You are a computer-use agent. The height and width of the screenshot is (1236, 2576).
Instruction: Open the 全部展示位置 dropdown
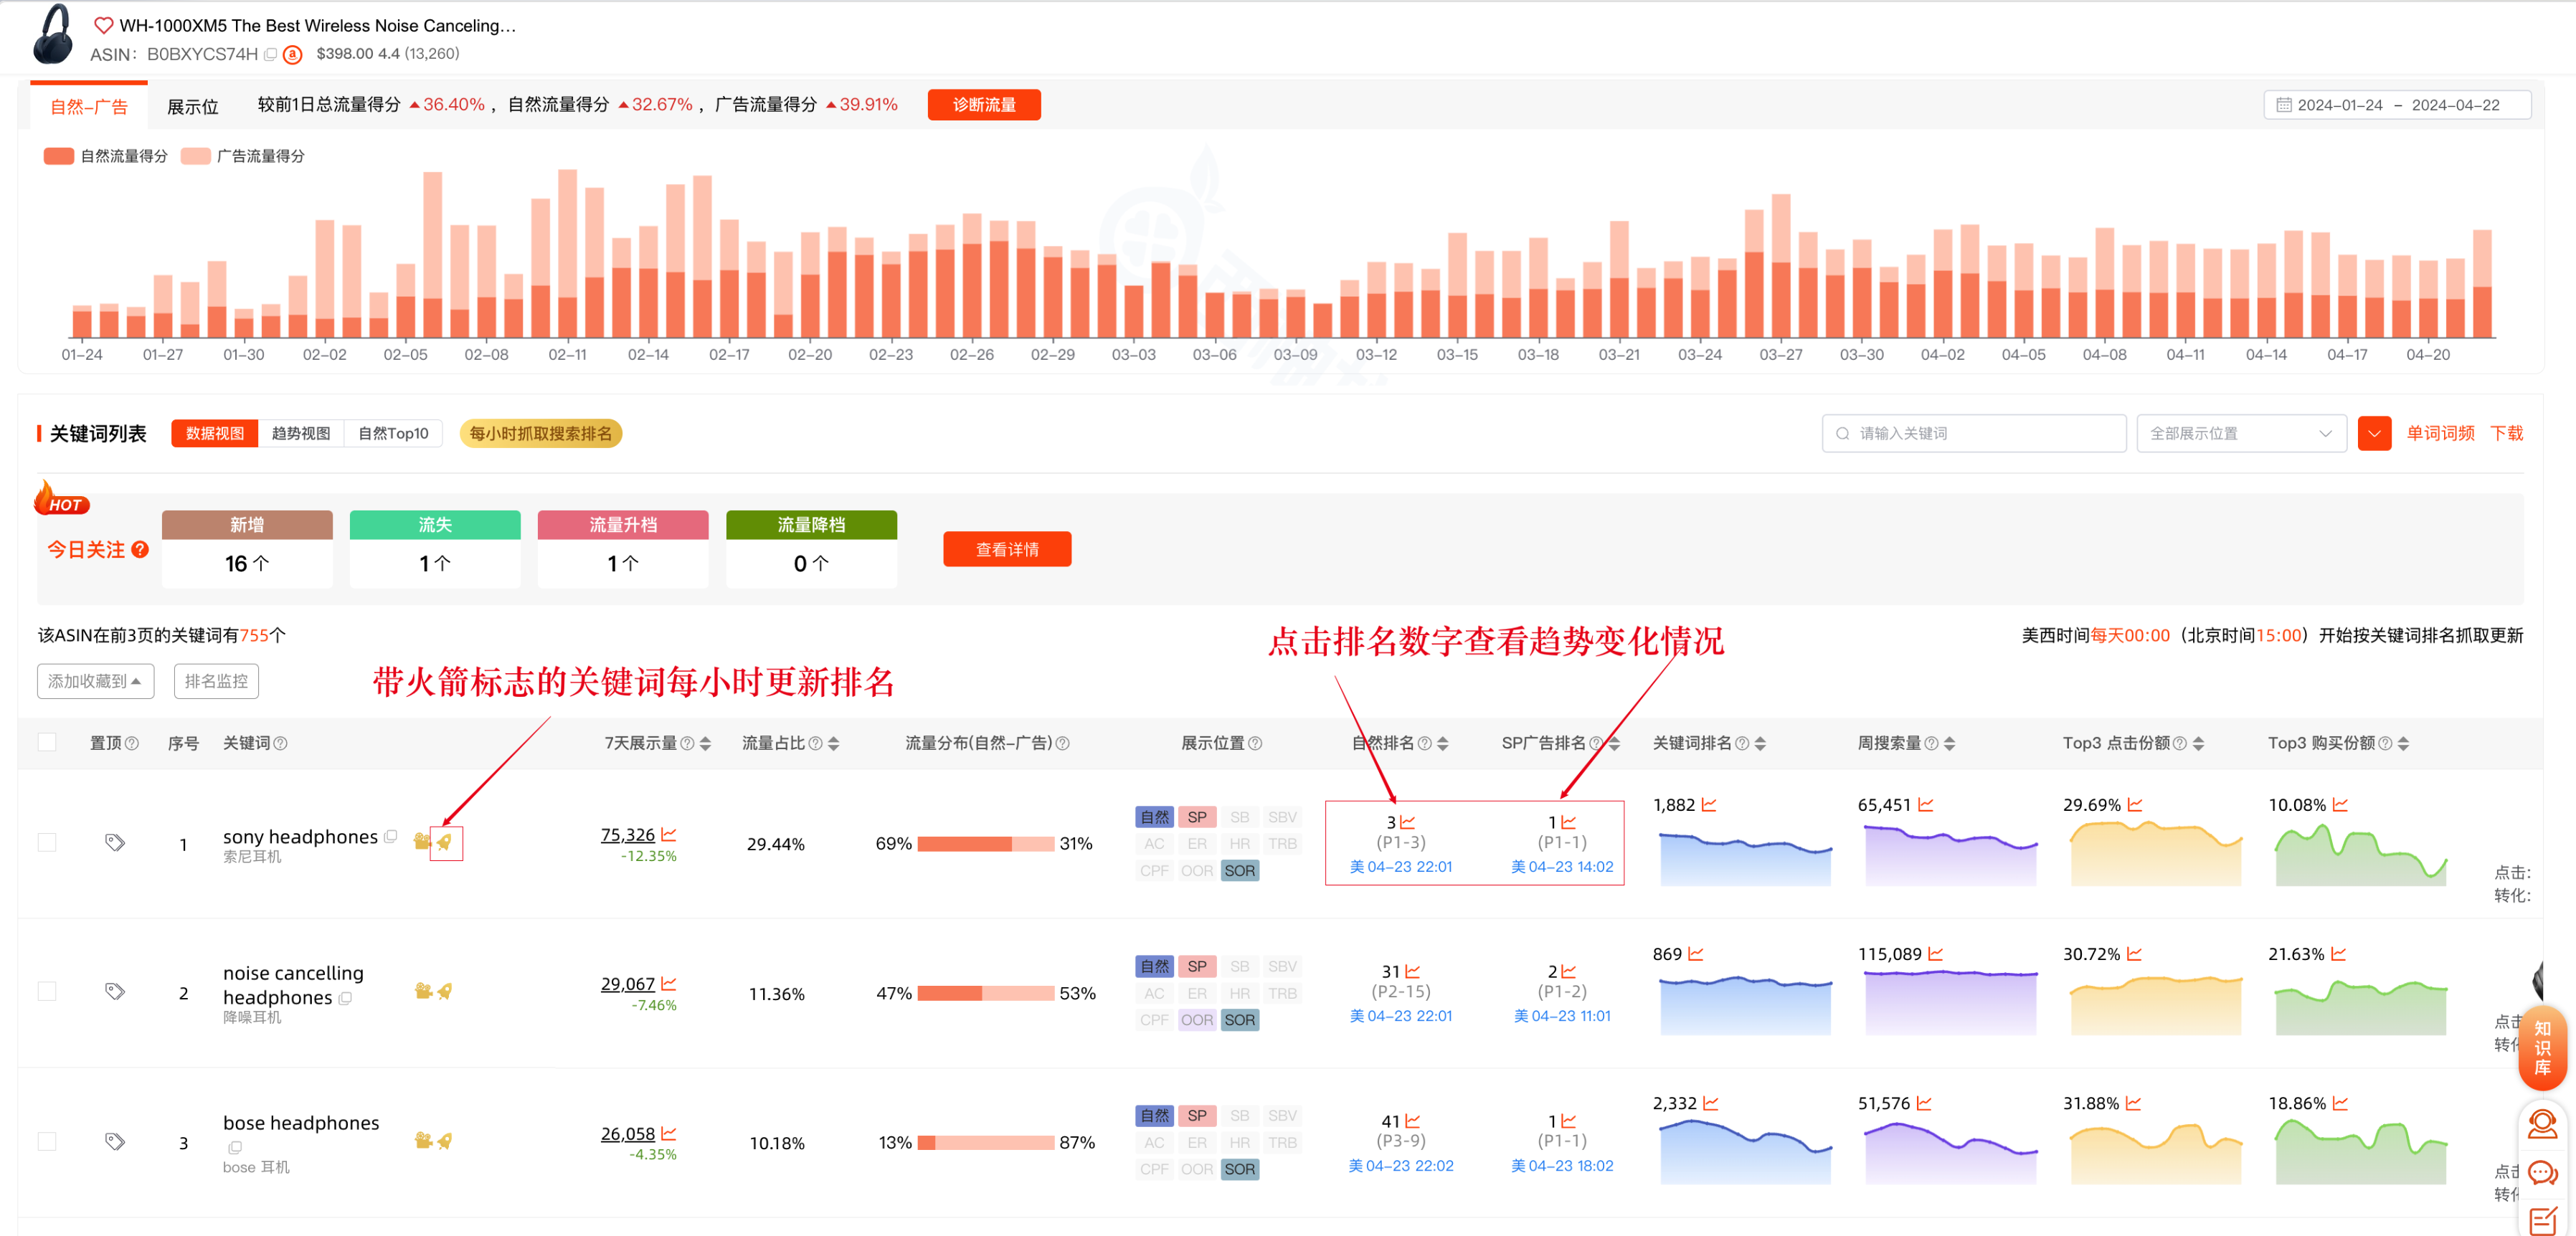point(2241,433)
